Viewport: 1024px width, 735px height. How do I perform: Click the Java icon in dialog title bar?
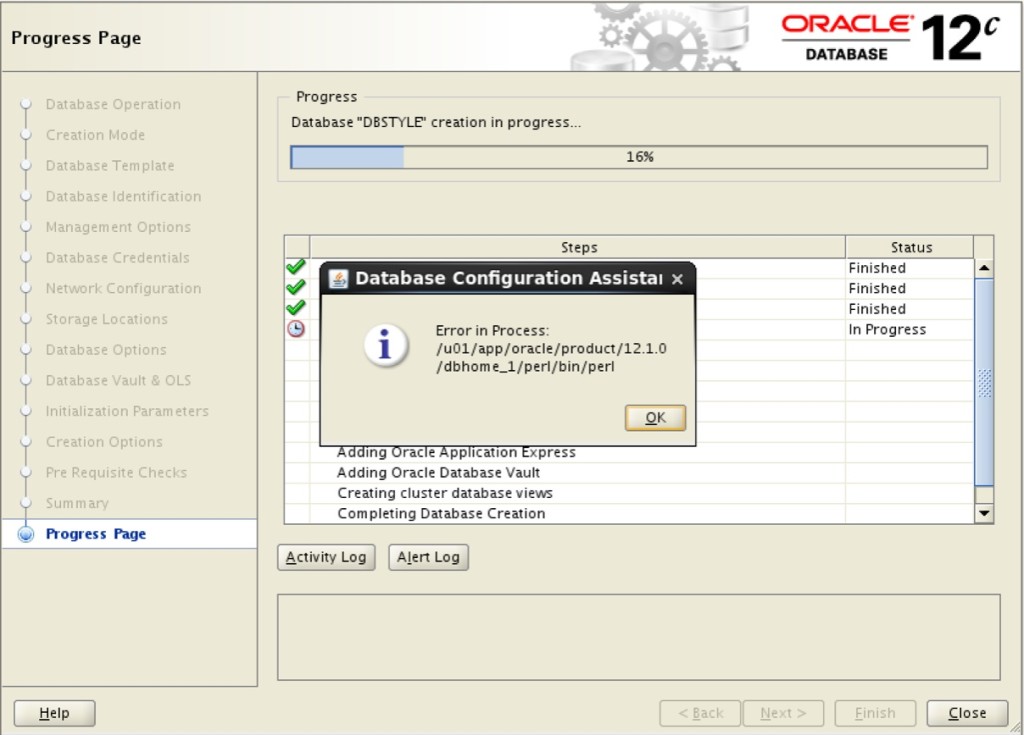tap(338, 279)
